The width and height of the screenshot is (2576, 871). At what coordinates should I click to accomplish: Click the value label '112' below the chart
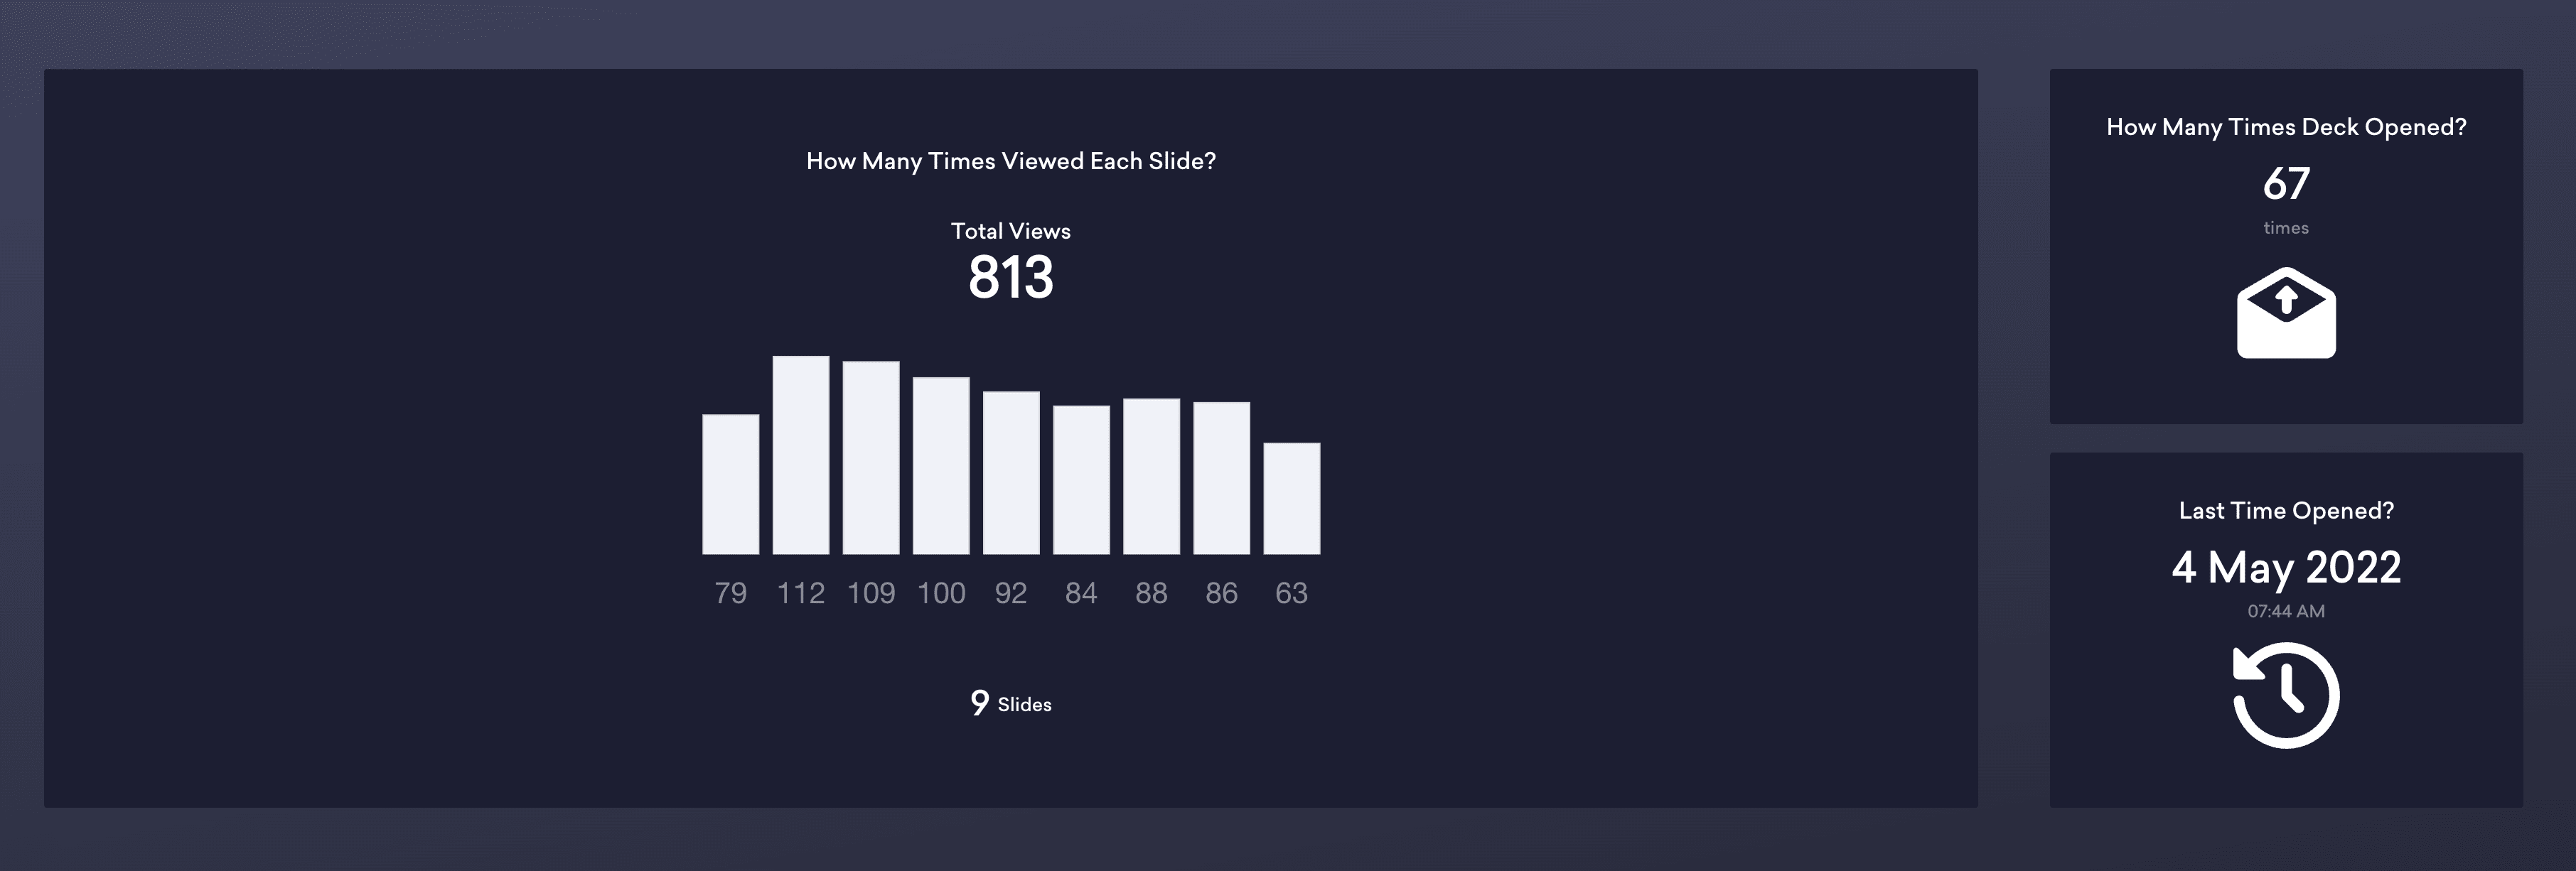801,593
